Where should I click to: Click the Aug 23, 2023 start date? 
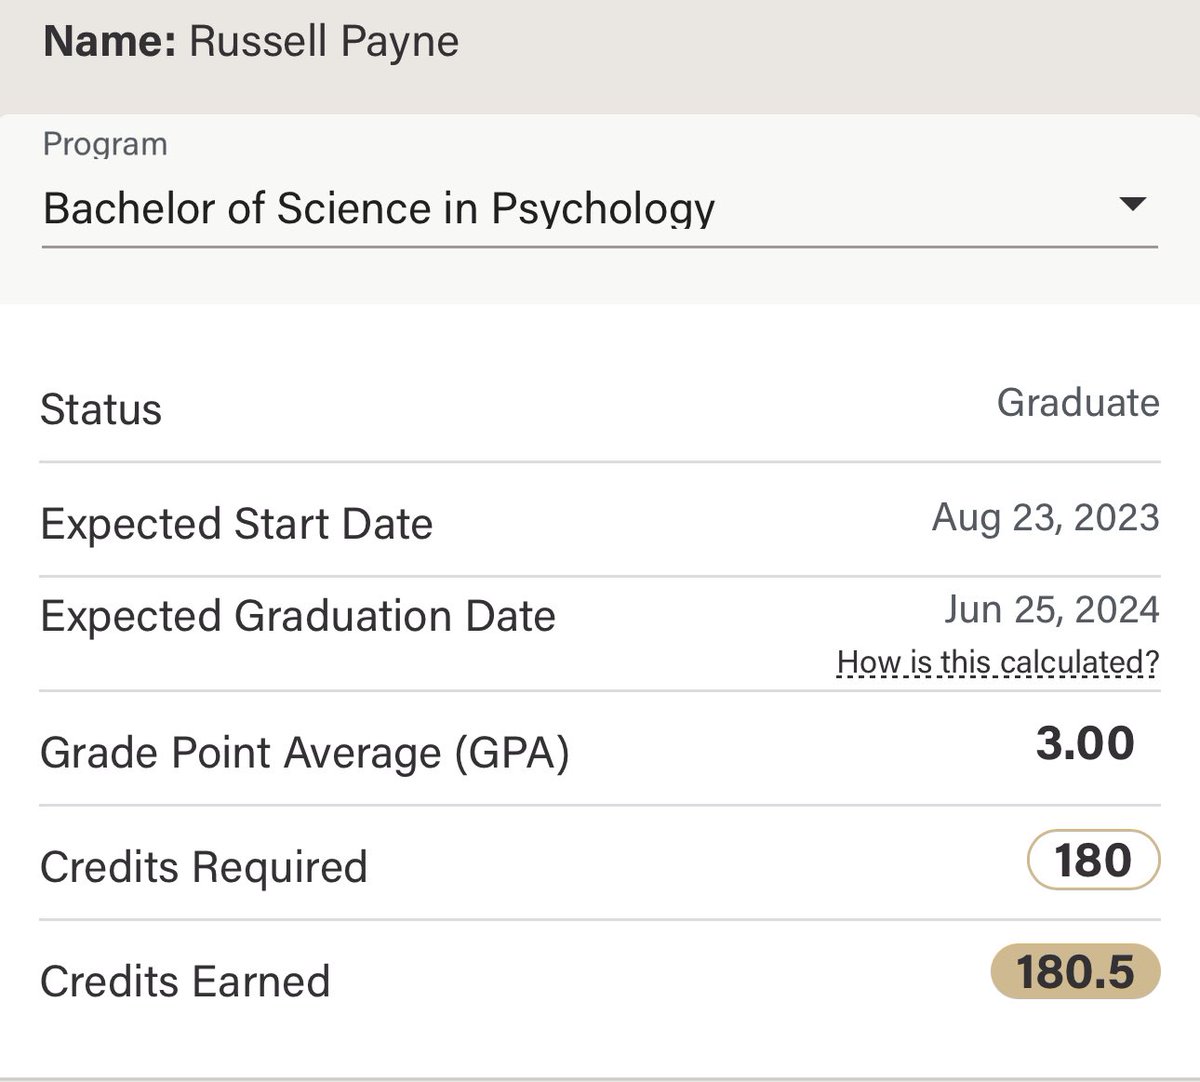(x=1045, y=518)
